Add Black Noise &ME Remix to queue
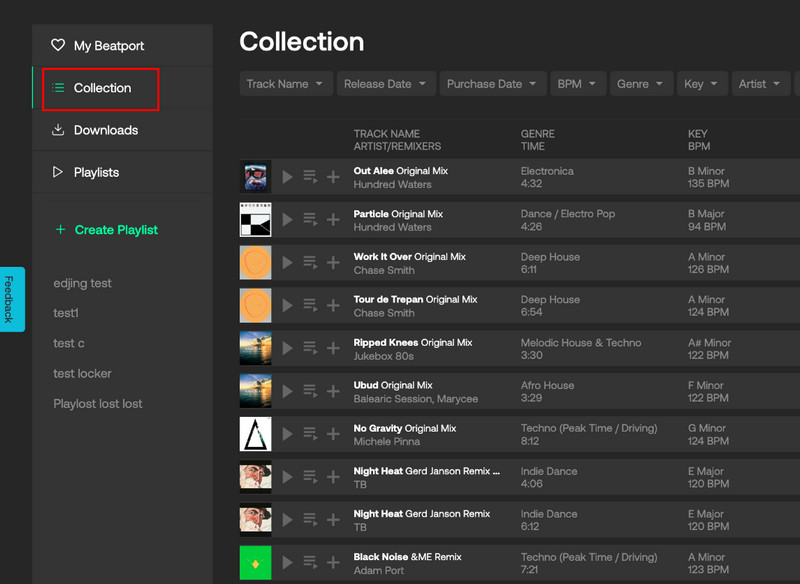 point(309,563)
